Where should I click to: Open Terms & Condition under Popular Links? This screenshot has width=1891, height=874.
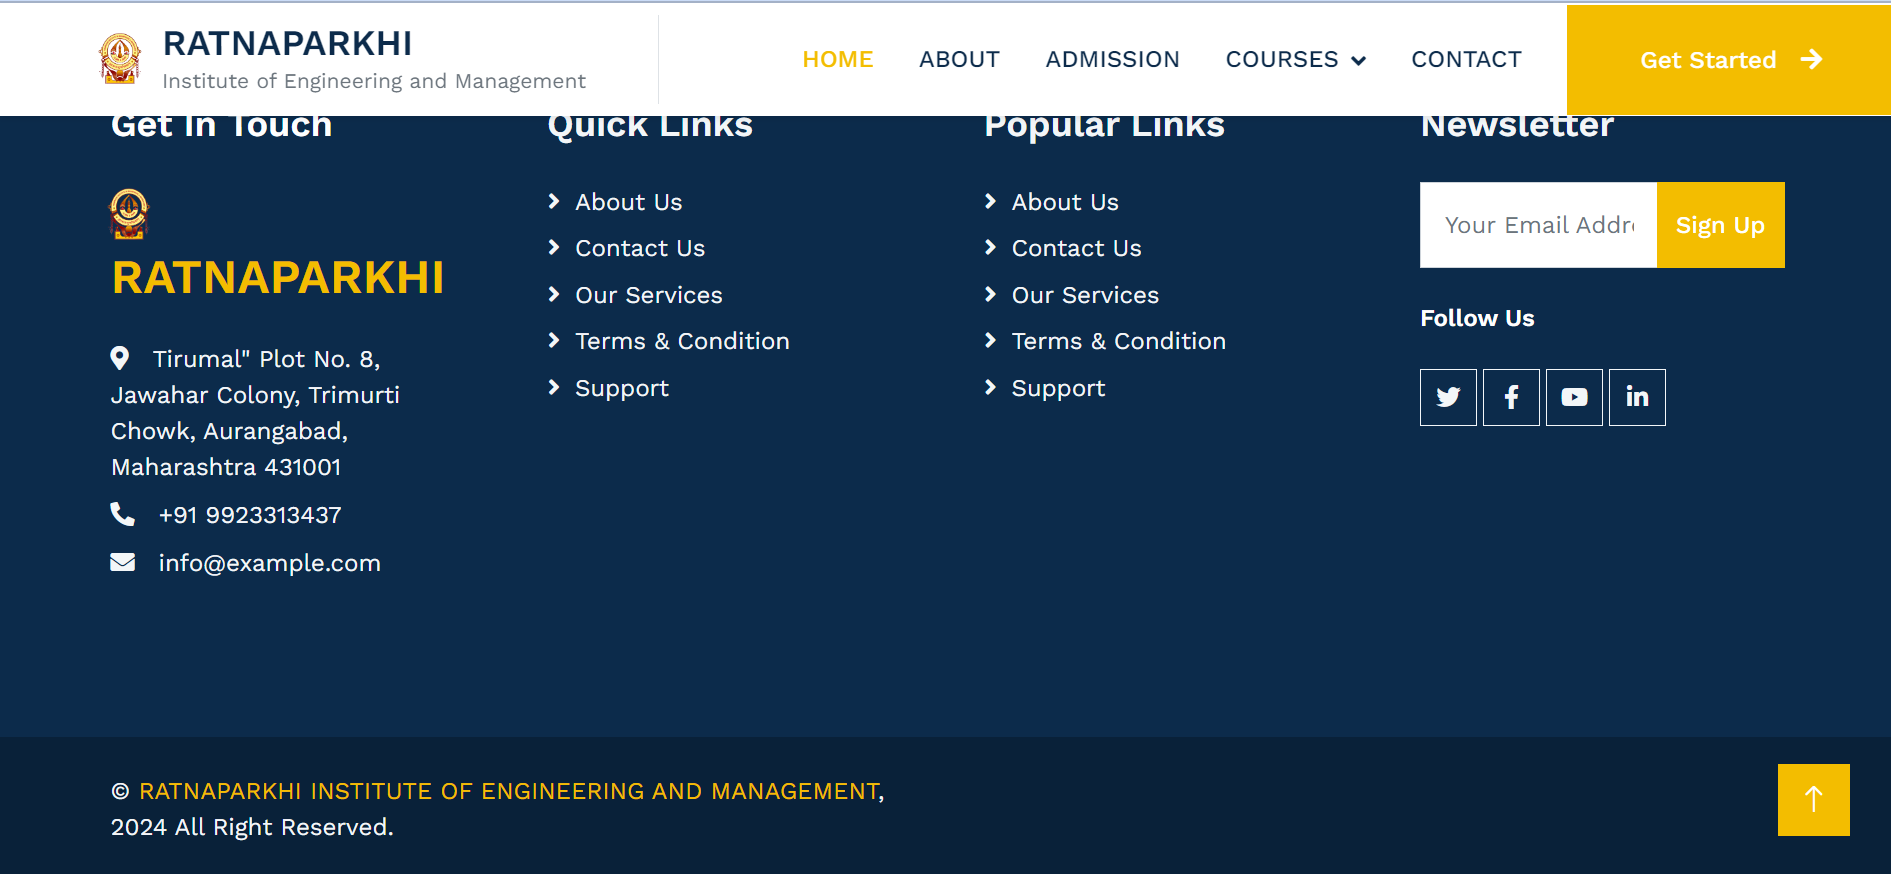coord(1118,341)
